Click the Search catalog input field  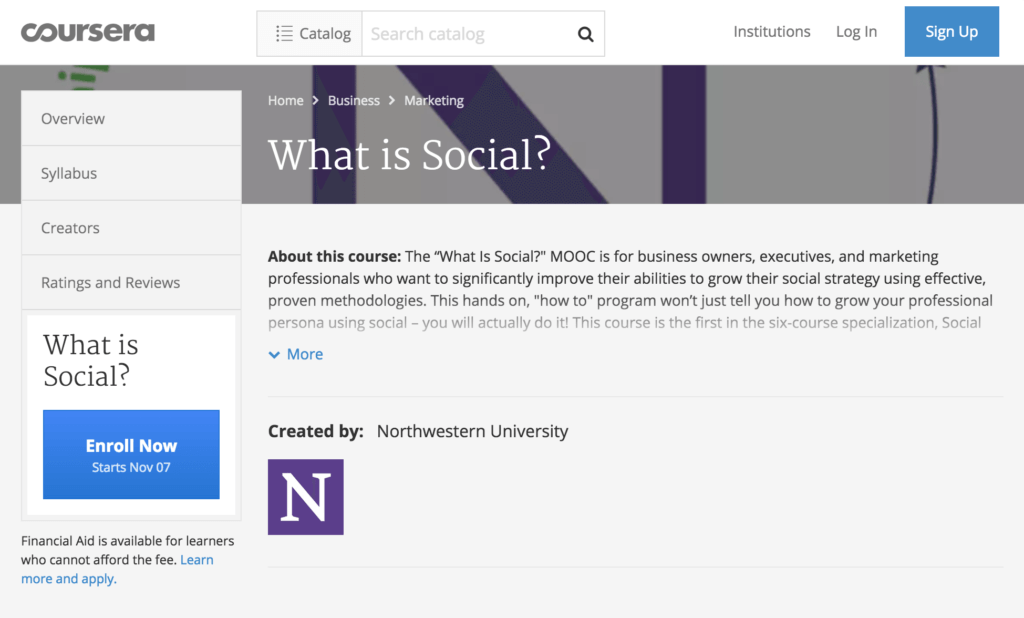(465, 34)
